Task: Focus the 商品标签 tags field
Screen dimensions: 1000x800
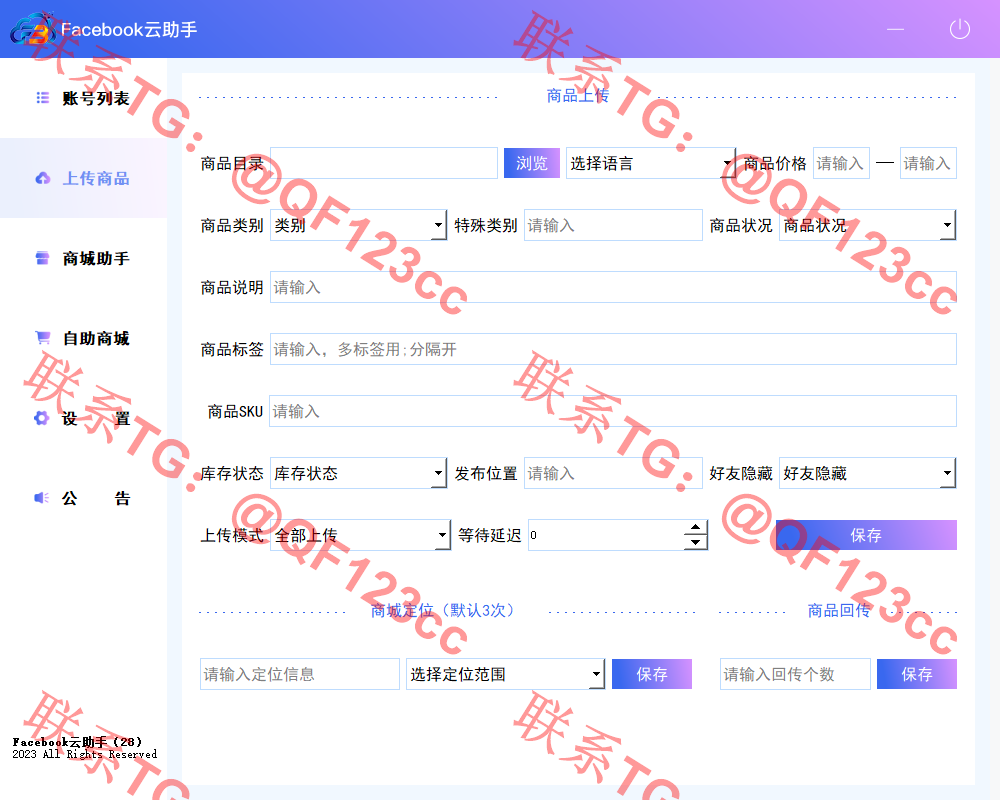Action: (614, 349)
